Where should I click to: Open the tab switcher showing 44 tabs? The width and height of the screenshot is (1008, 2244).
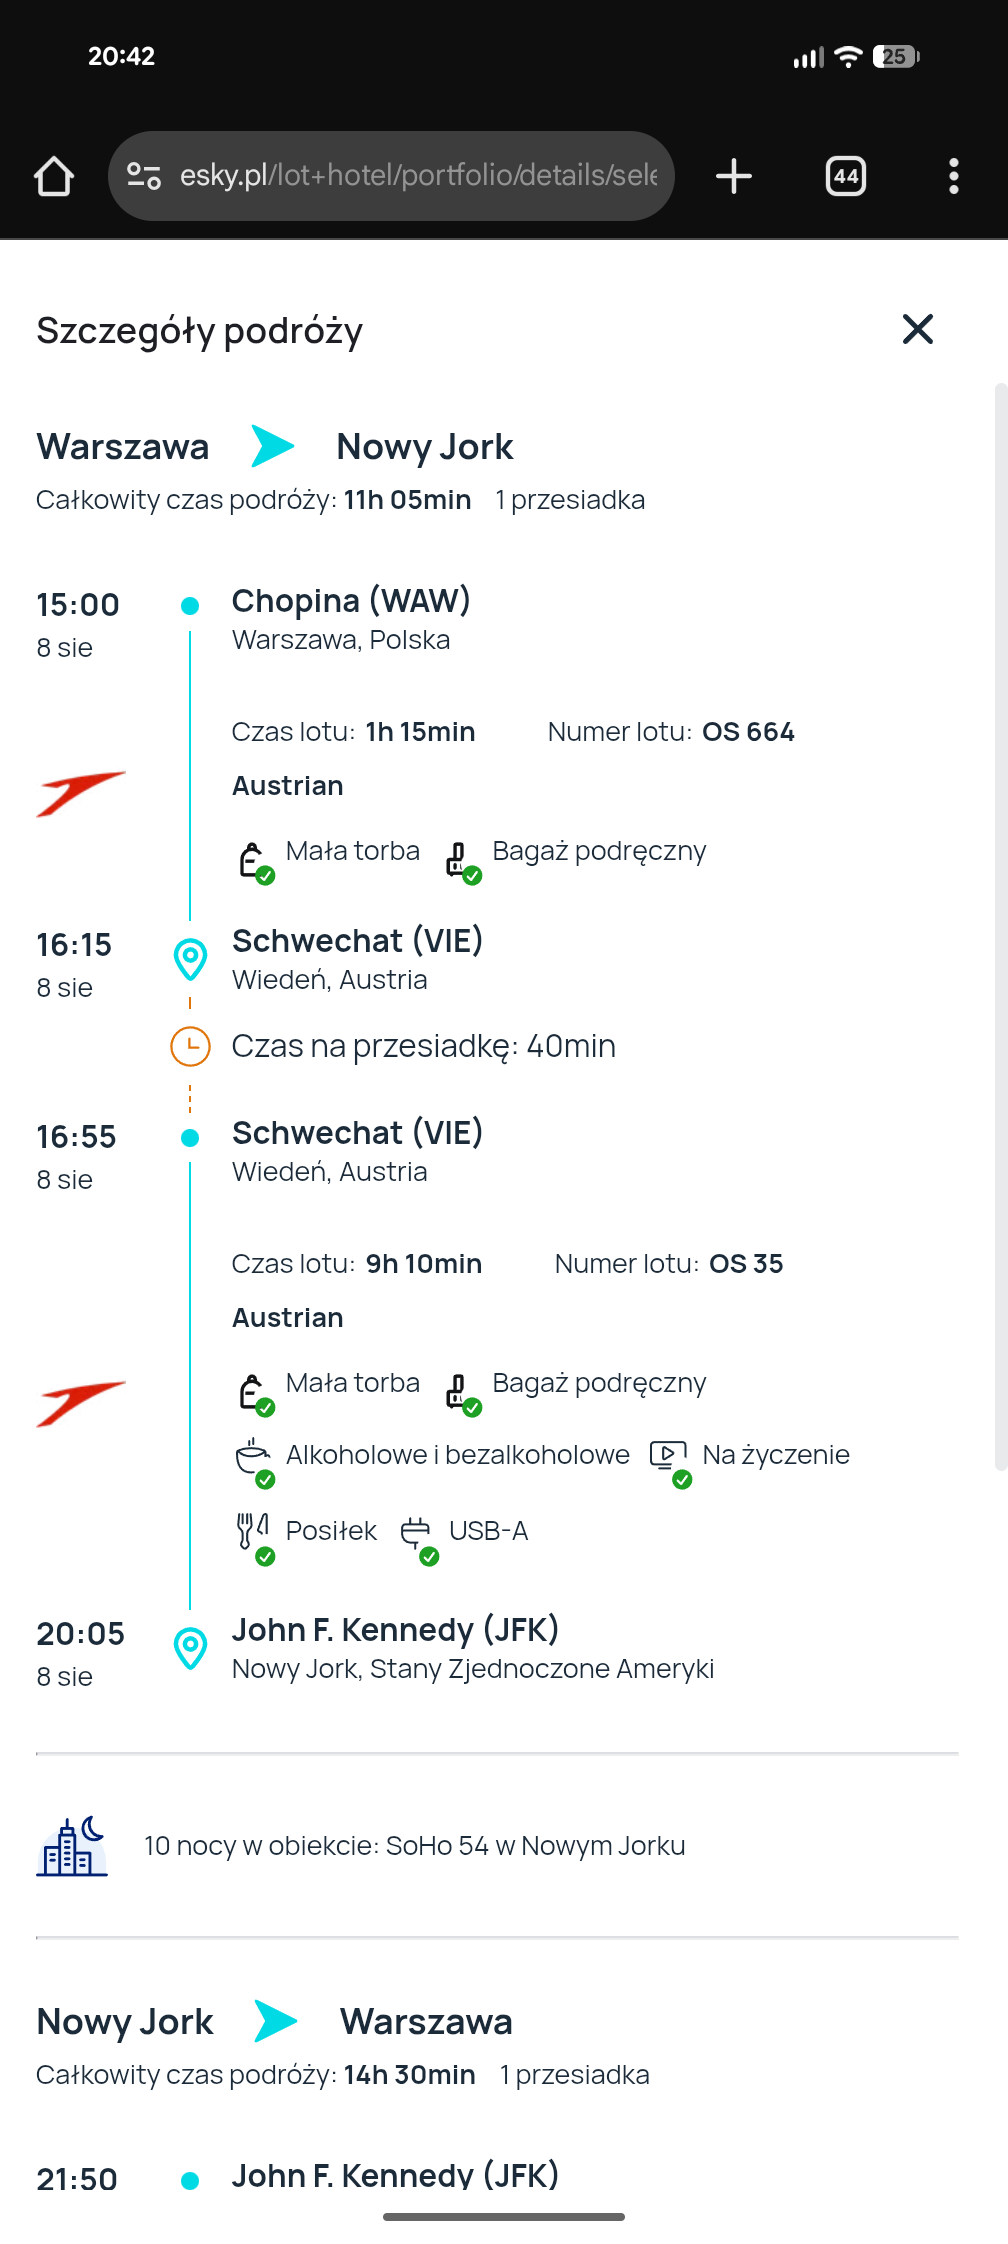(846, 176)
